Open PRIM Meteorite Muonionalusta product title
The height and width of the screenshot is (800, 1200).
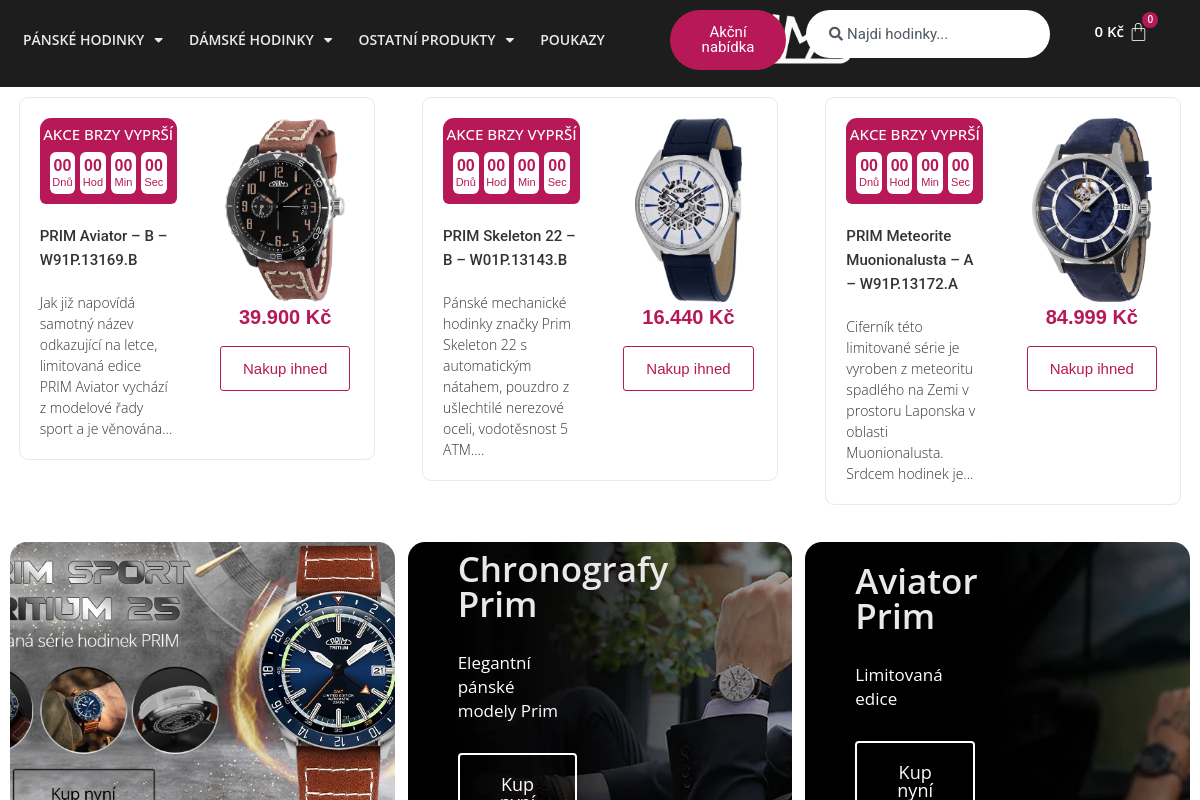(x=909, y=260)
